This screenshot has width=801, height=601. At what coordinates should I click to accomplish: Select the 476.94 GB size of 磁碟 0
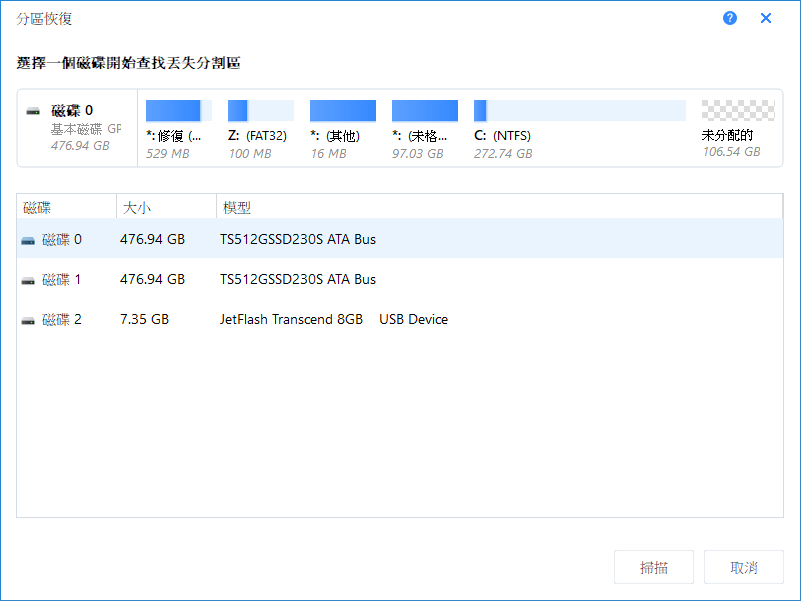[152, 239]
